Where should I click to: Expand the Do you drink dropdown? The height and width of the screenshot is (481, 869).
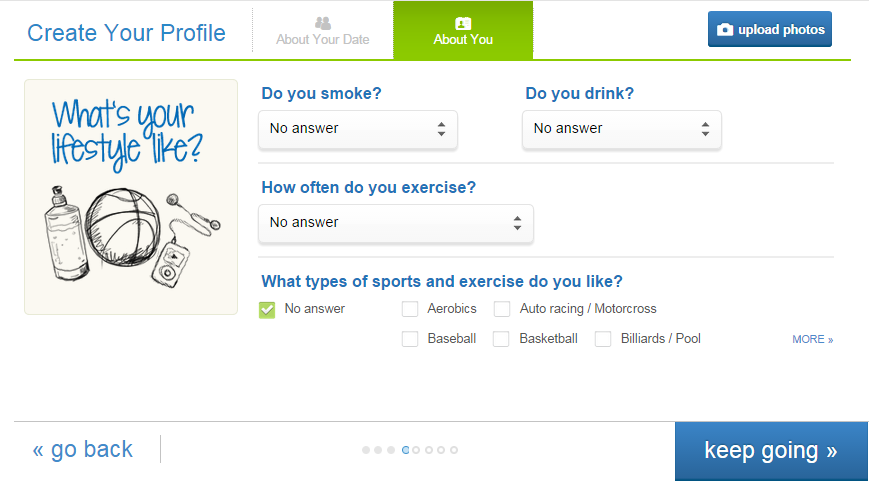pyautogui.click(x=621, y=129)
